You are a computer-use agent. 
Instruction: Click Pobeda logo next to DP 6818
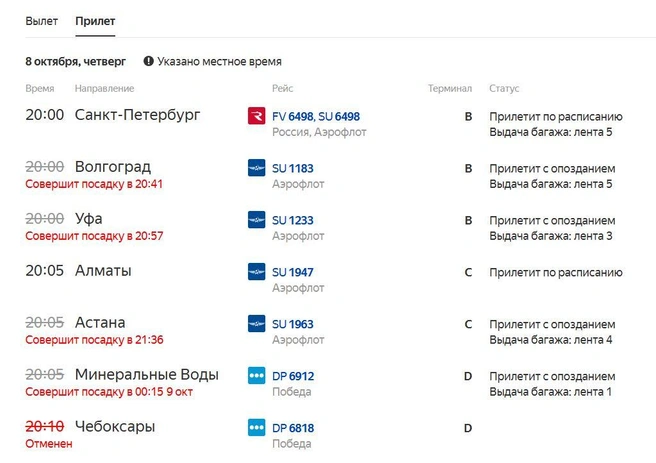tap(256, 427)
